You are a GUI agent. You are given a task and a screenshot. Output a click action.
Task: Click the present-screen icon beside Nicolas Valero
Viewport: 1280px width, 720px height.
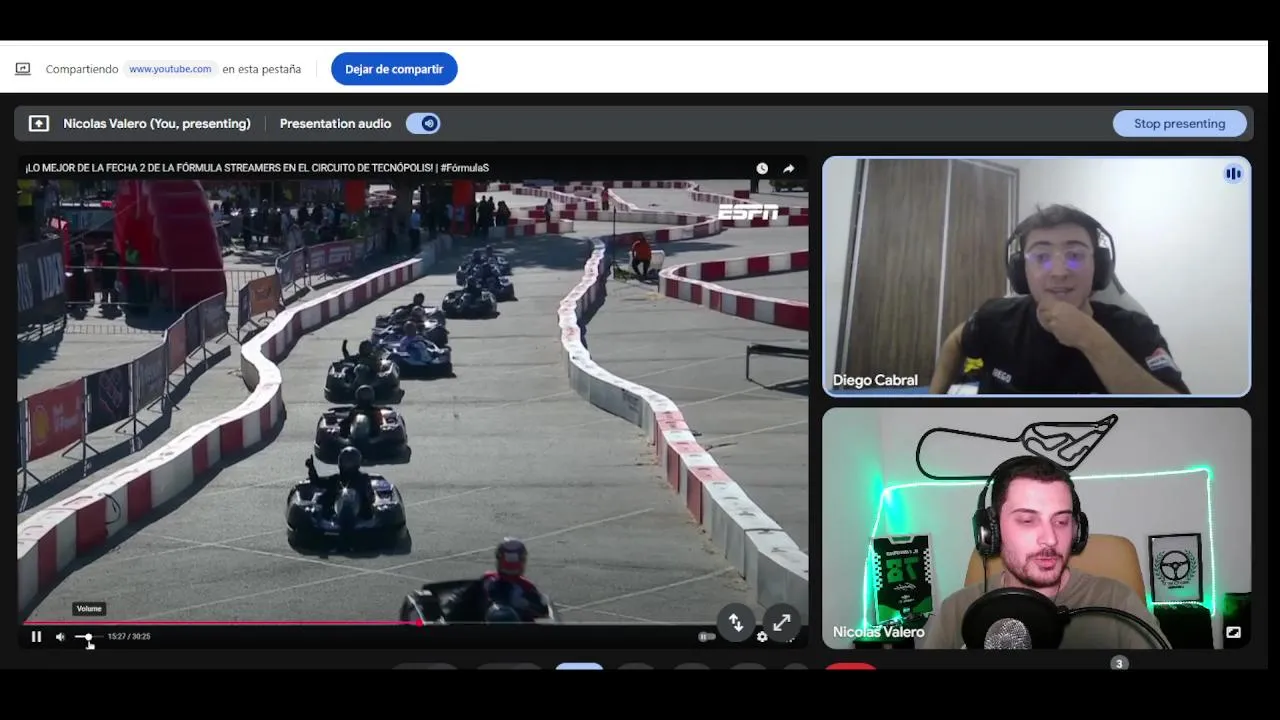[x=39, y=124]
